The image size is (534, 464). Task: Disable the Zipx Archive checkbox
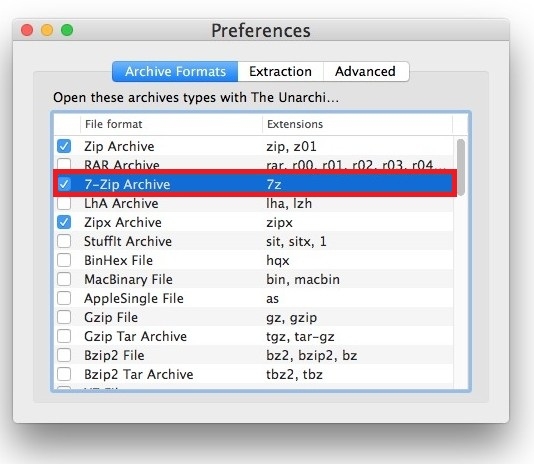(x=64, y=222)
